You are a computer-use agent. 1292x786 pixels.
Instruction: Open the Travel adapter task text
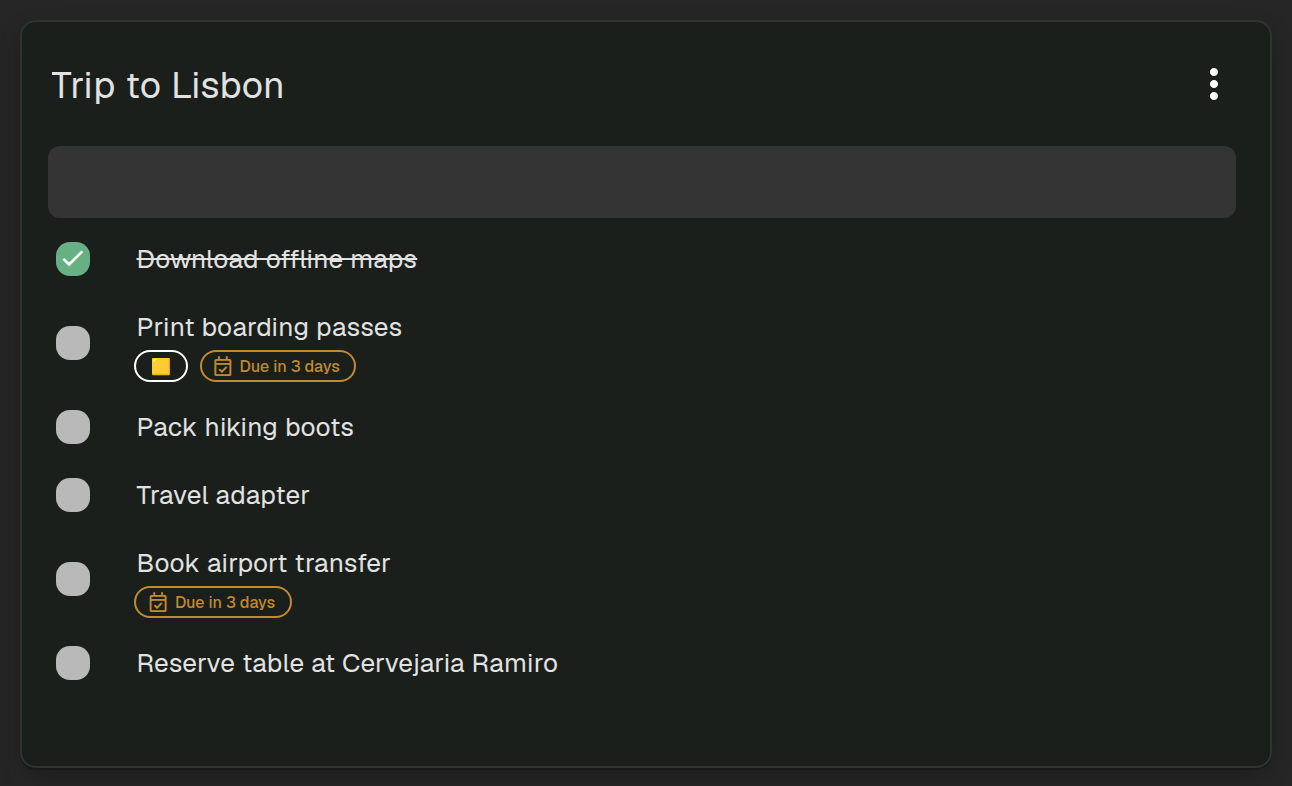[x=223, y=495]
